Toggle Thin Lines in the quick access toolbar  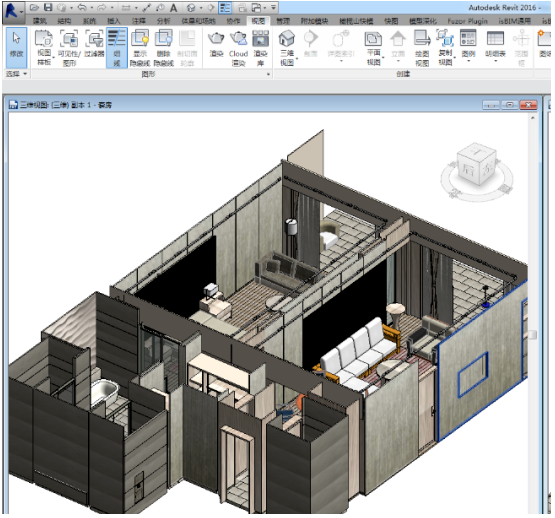[225, 7]
